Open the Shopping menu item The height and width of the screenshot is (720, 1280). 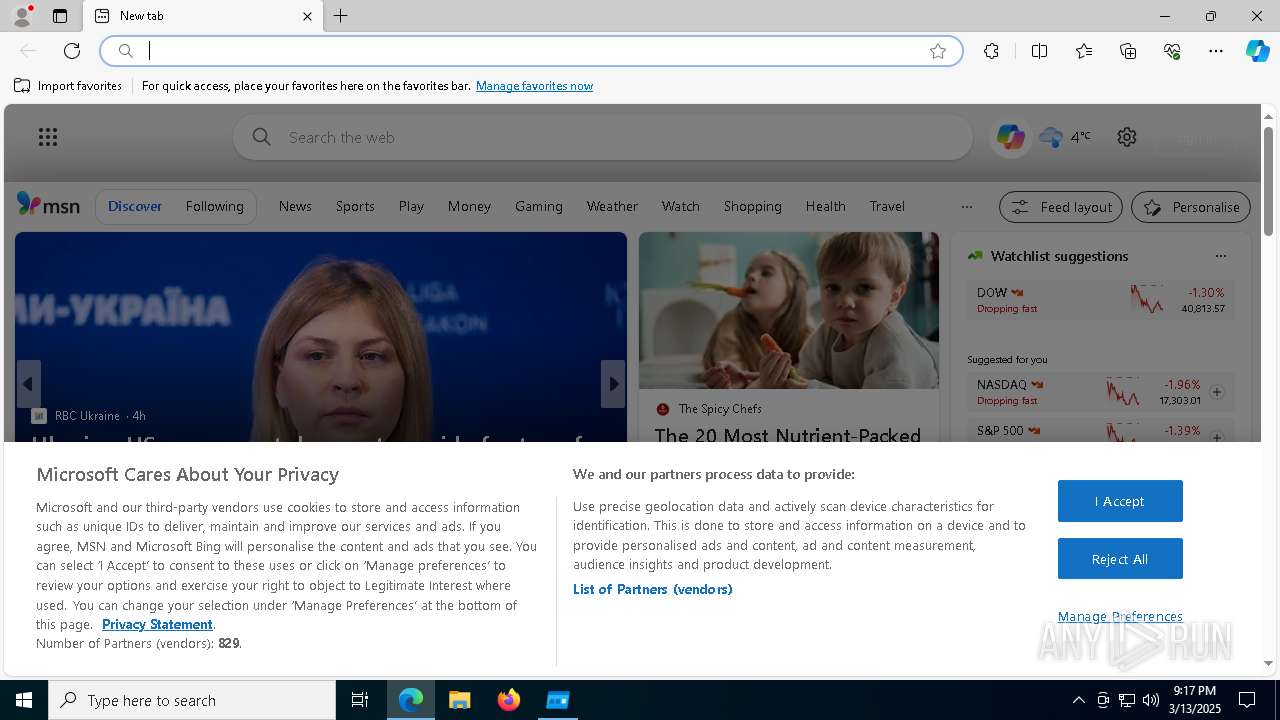pyautogui.click(x=752, y=206)
